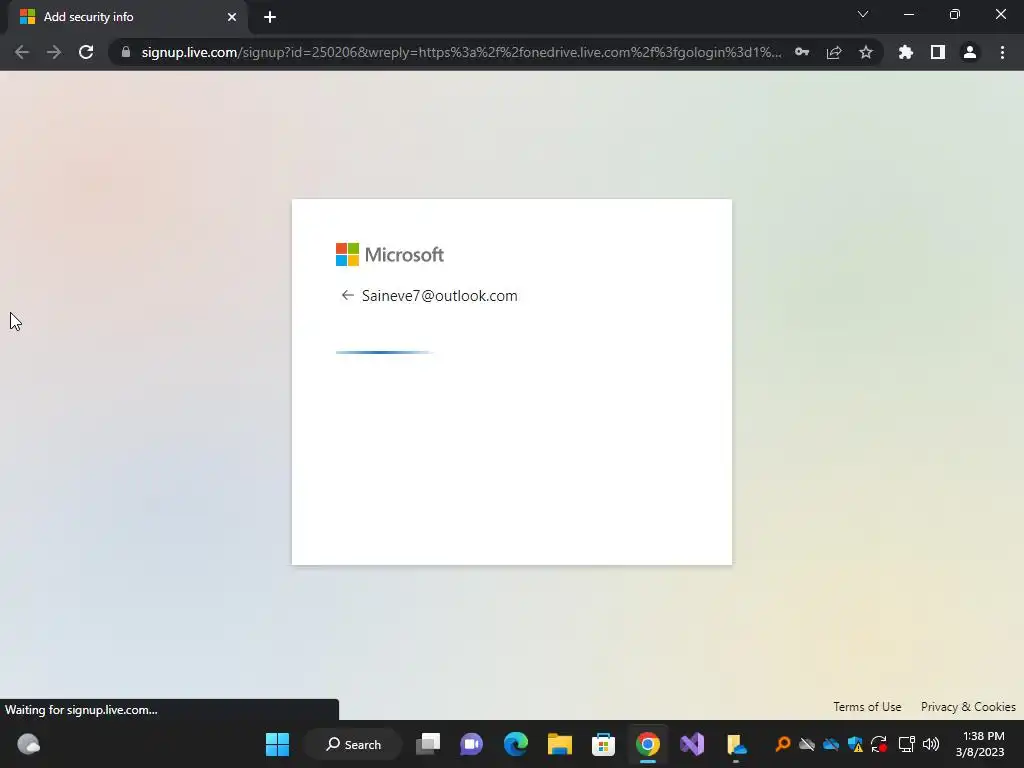
Task: Close the Chrome window
Action: click(x=1000, y=14)
